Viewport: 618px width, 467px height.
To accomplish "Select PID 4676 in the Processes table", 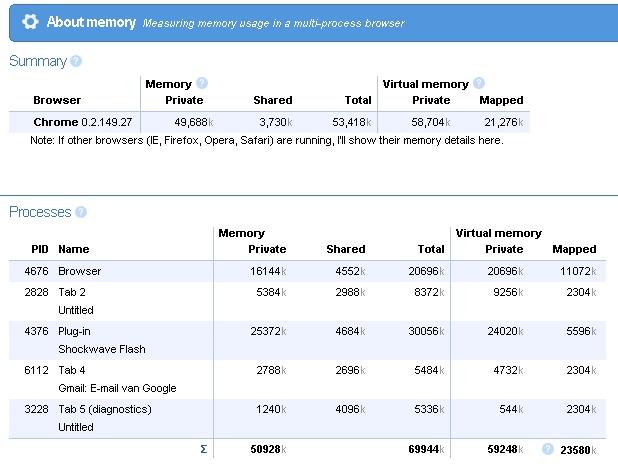I will [x=36, y=271].
